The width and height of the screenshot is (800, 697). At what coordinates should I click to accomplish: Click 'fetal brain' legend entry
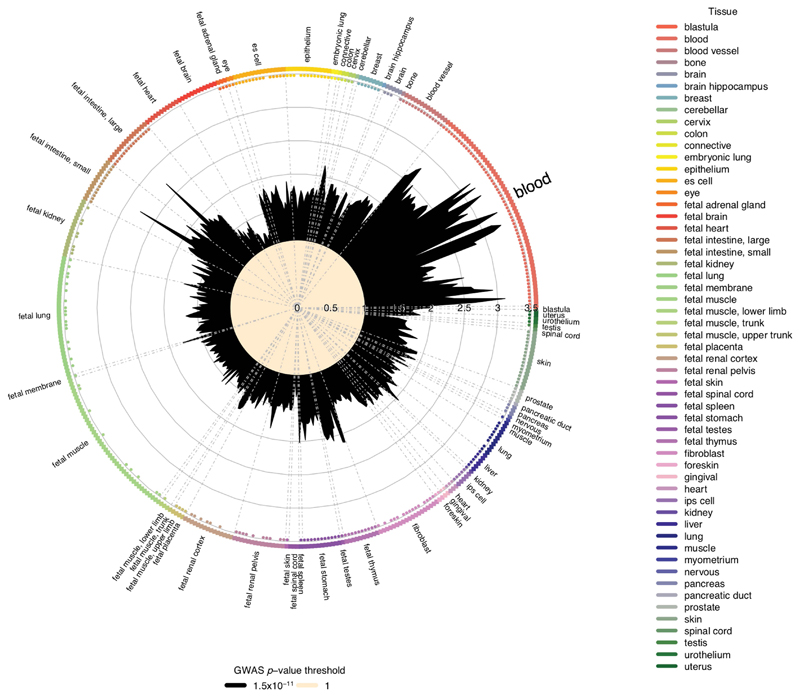[x=706, y=217]
